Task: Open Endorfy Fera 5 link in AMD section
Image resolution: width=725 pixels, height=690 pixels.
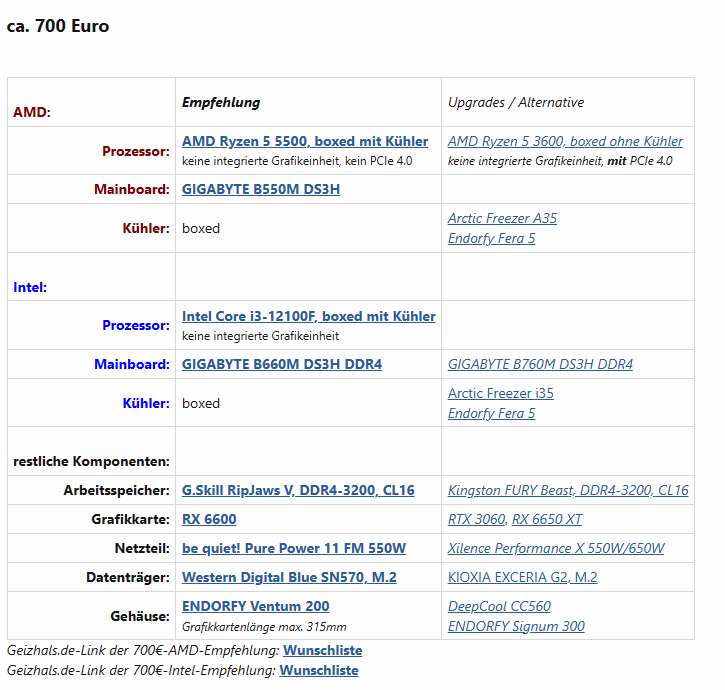Action: (492, 238)
